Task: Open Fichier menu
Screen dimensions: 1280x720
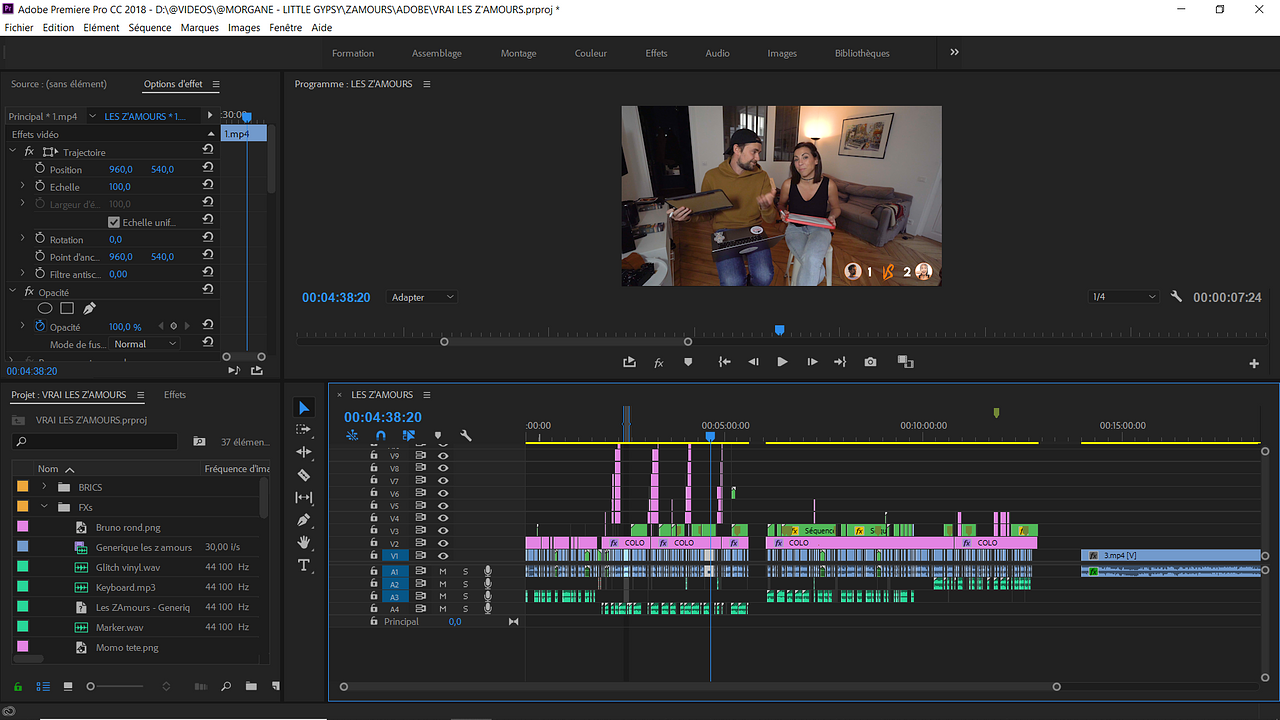Action: click(19, 28)
